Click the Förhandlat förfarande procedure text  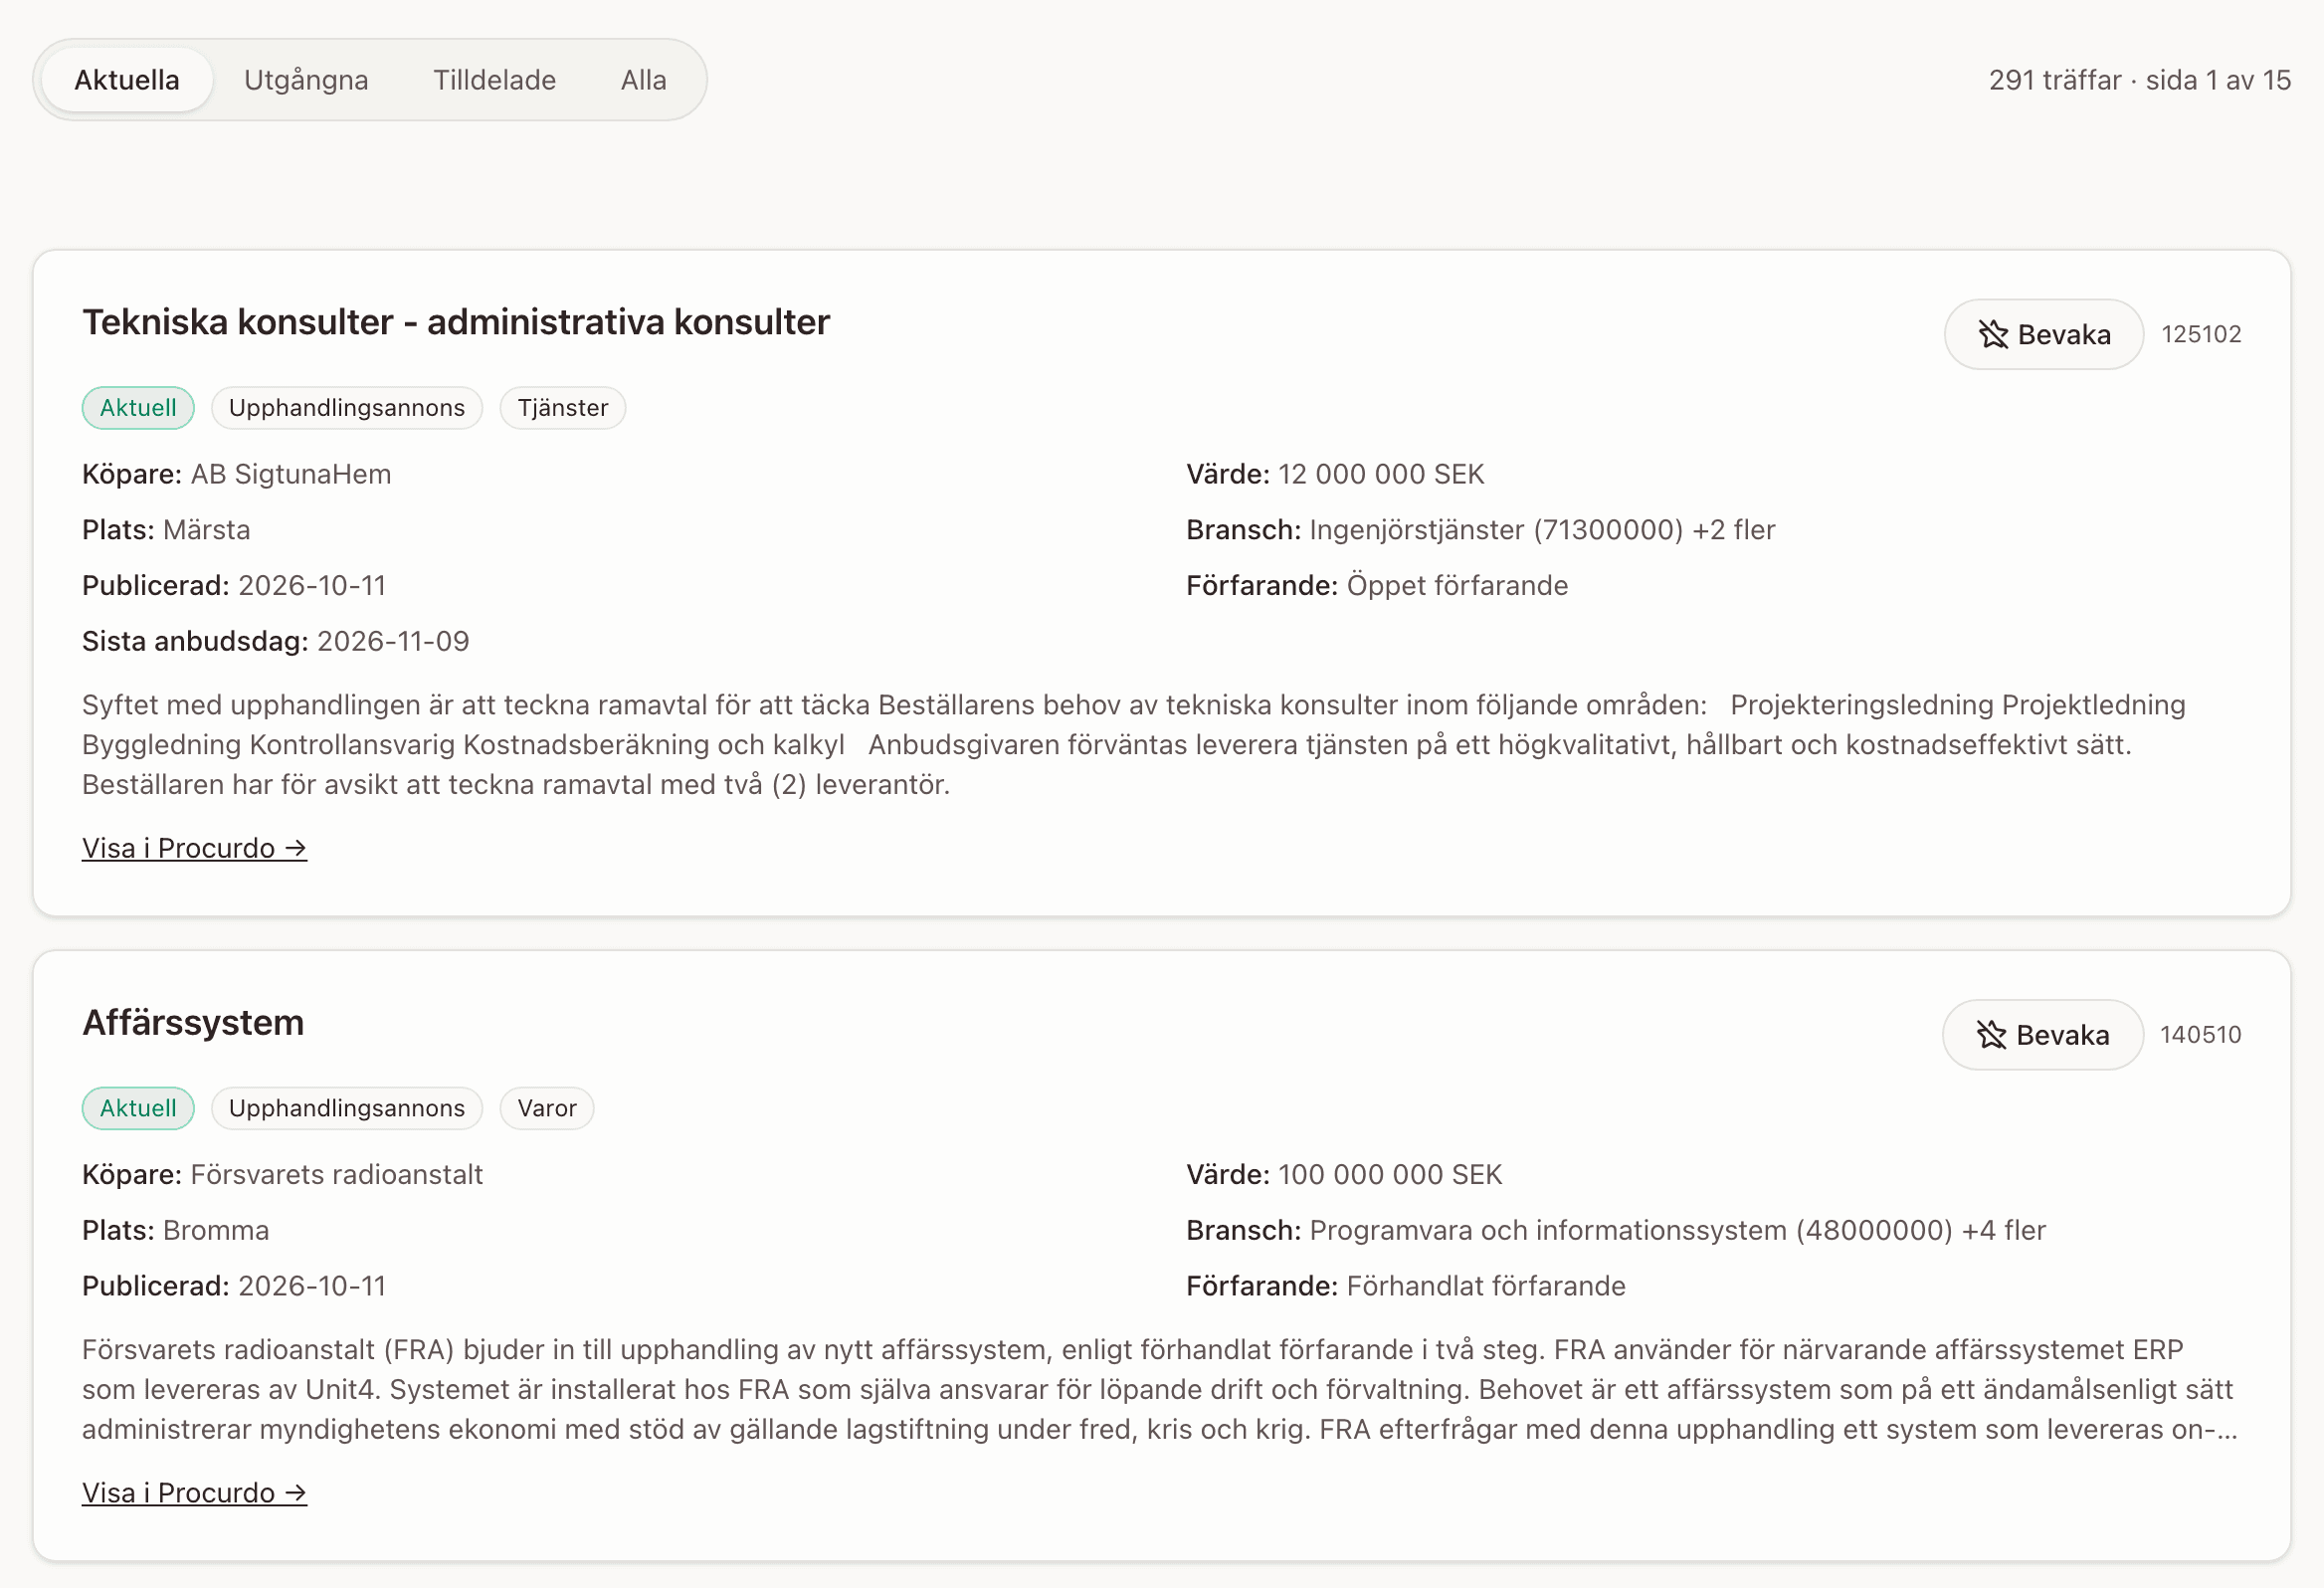[x=1486, y=1286]
